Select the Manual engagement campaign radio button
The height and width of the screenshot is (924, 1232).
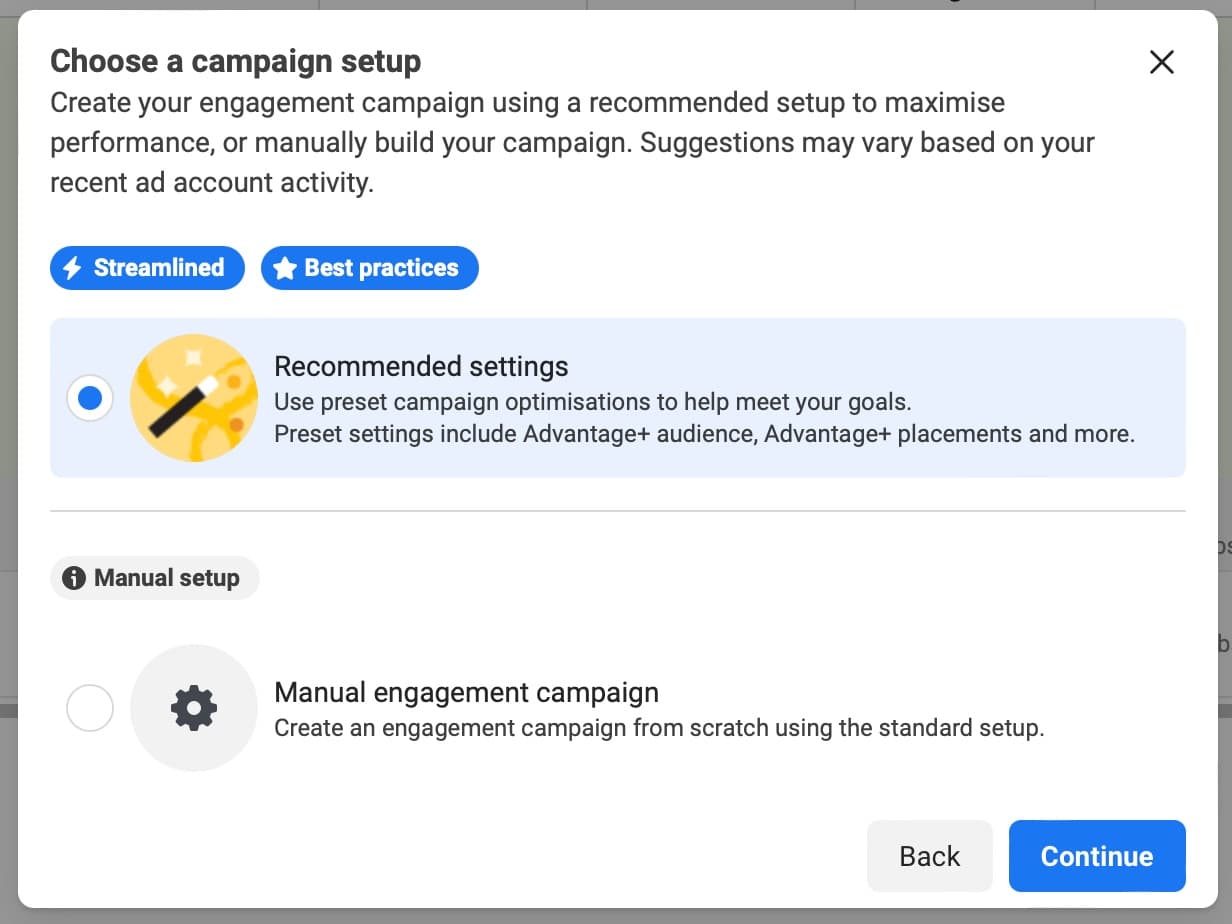pos(90,708)
